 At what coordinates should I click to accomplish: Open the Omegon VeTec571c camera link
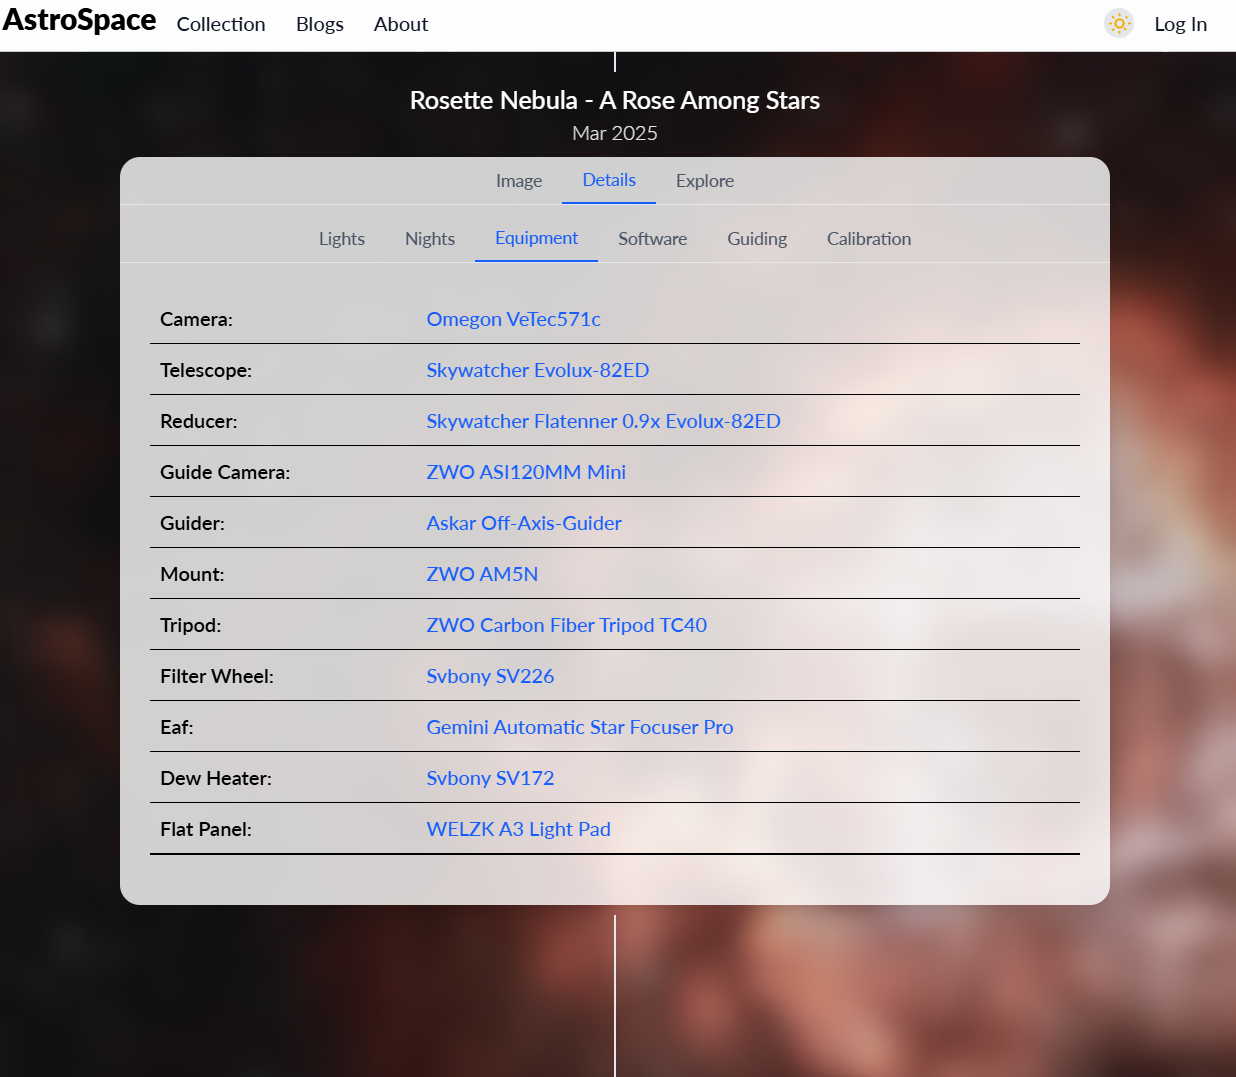(x=514, y=319)
